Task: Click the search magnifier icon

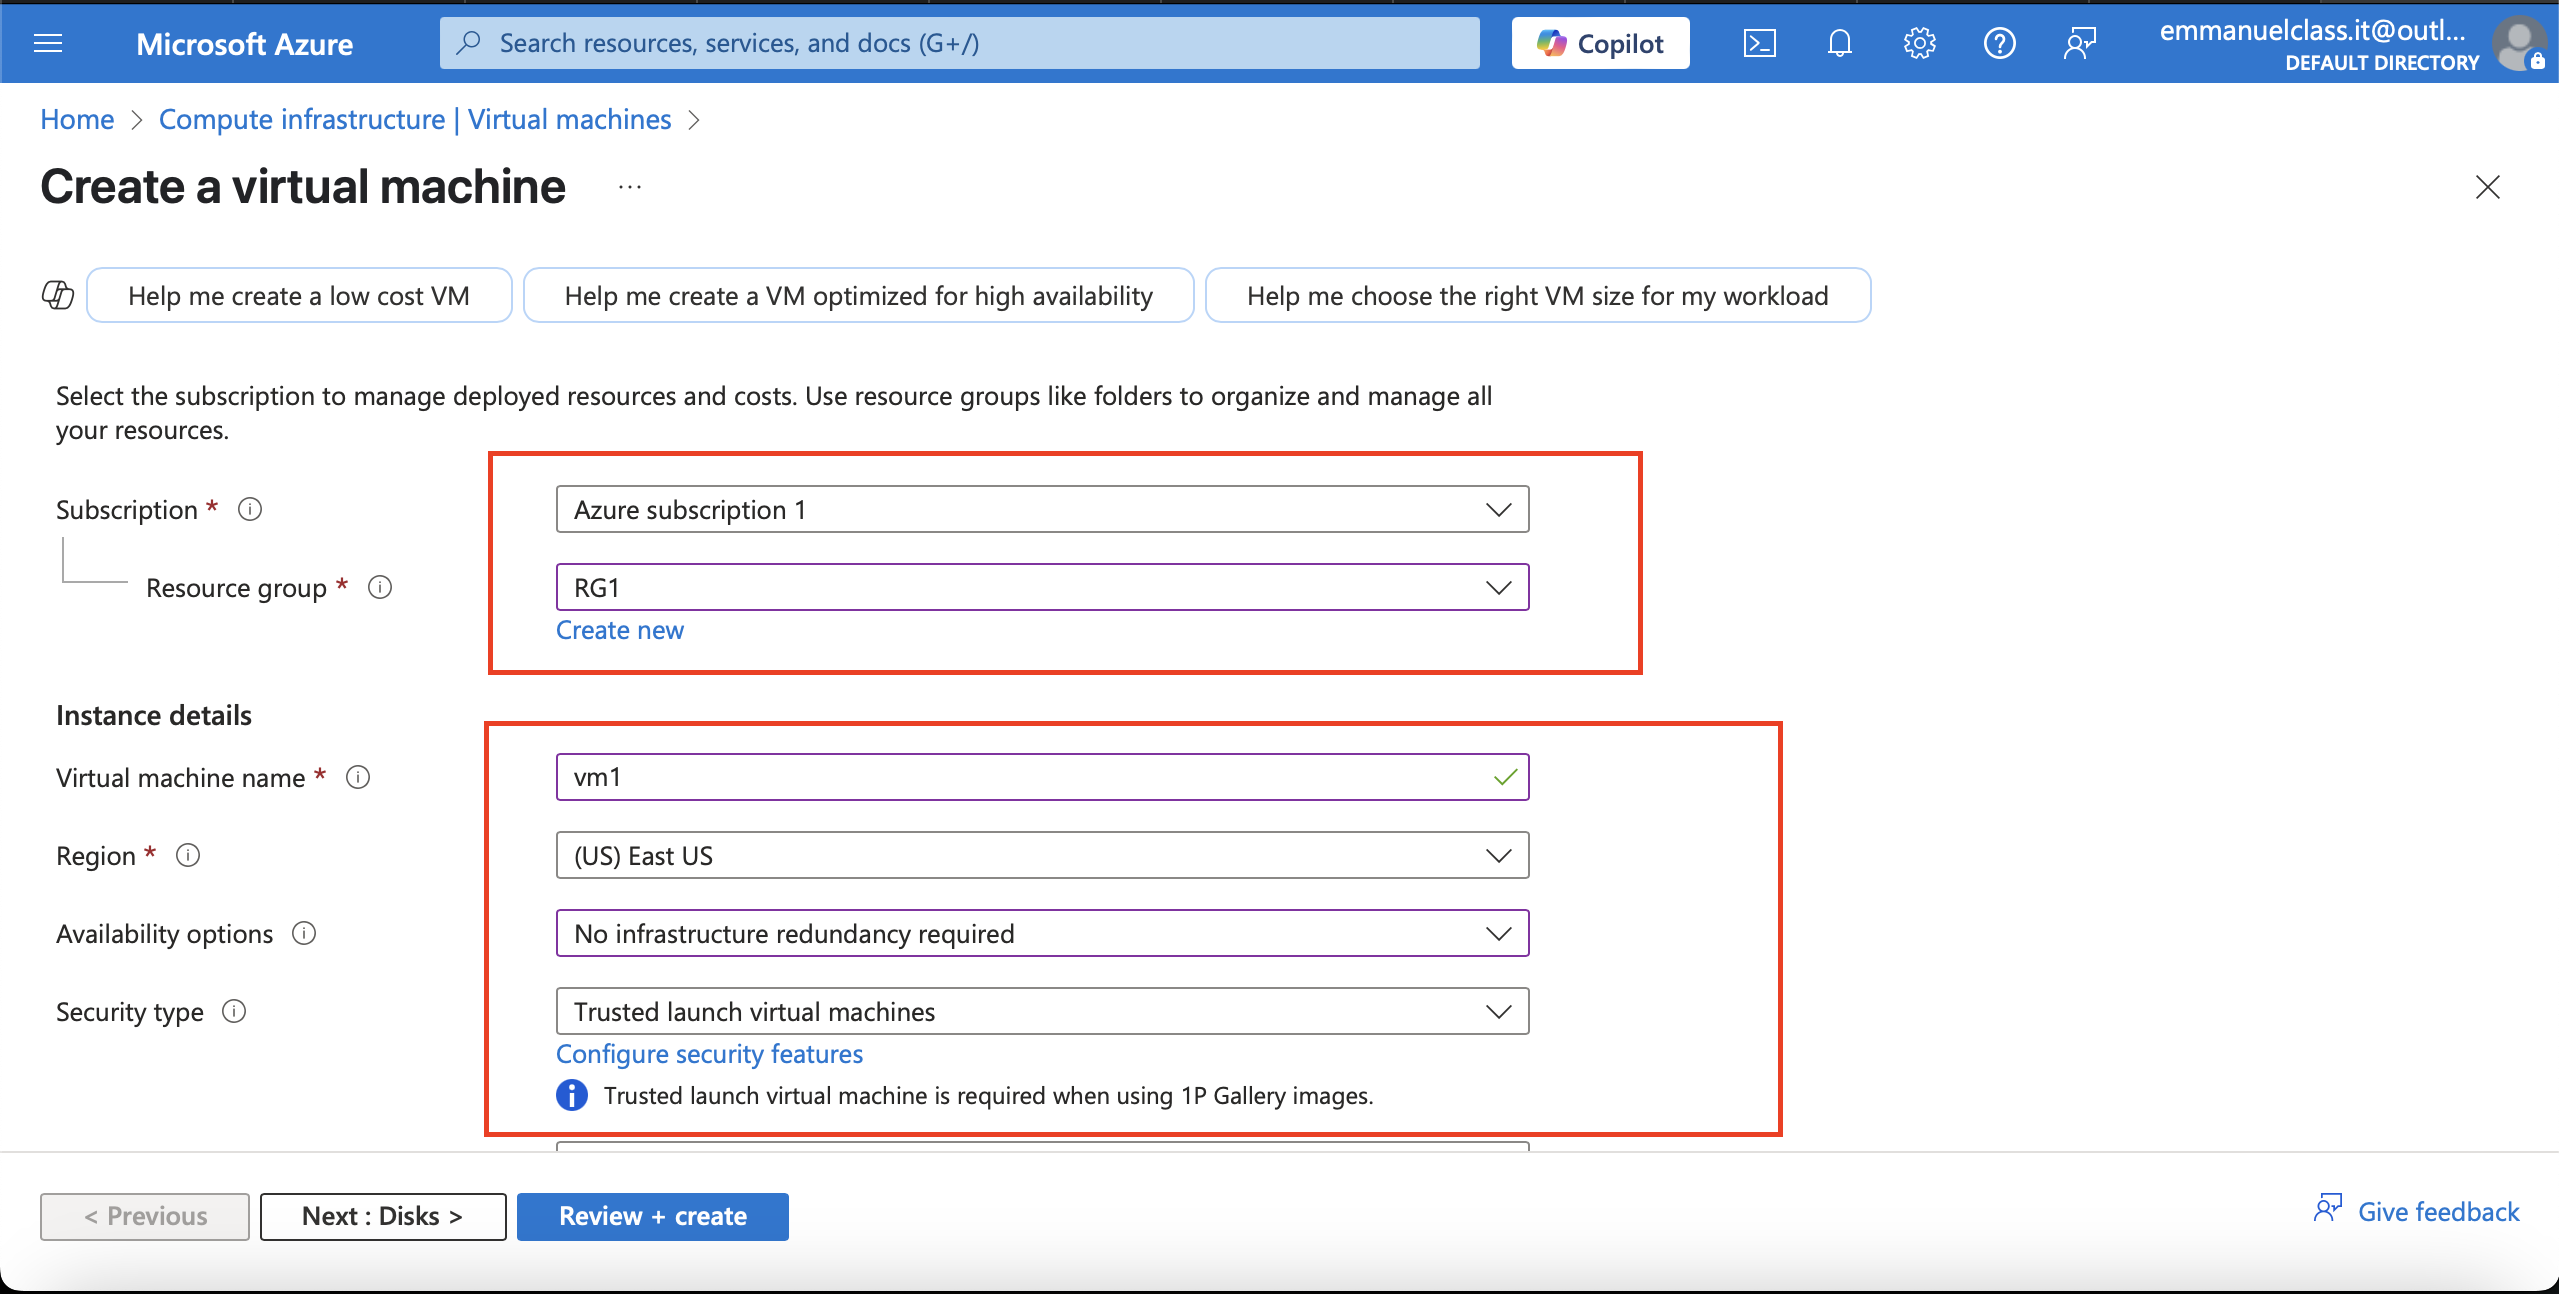Action: pos(468,43)
